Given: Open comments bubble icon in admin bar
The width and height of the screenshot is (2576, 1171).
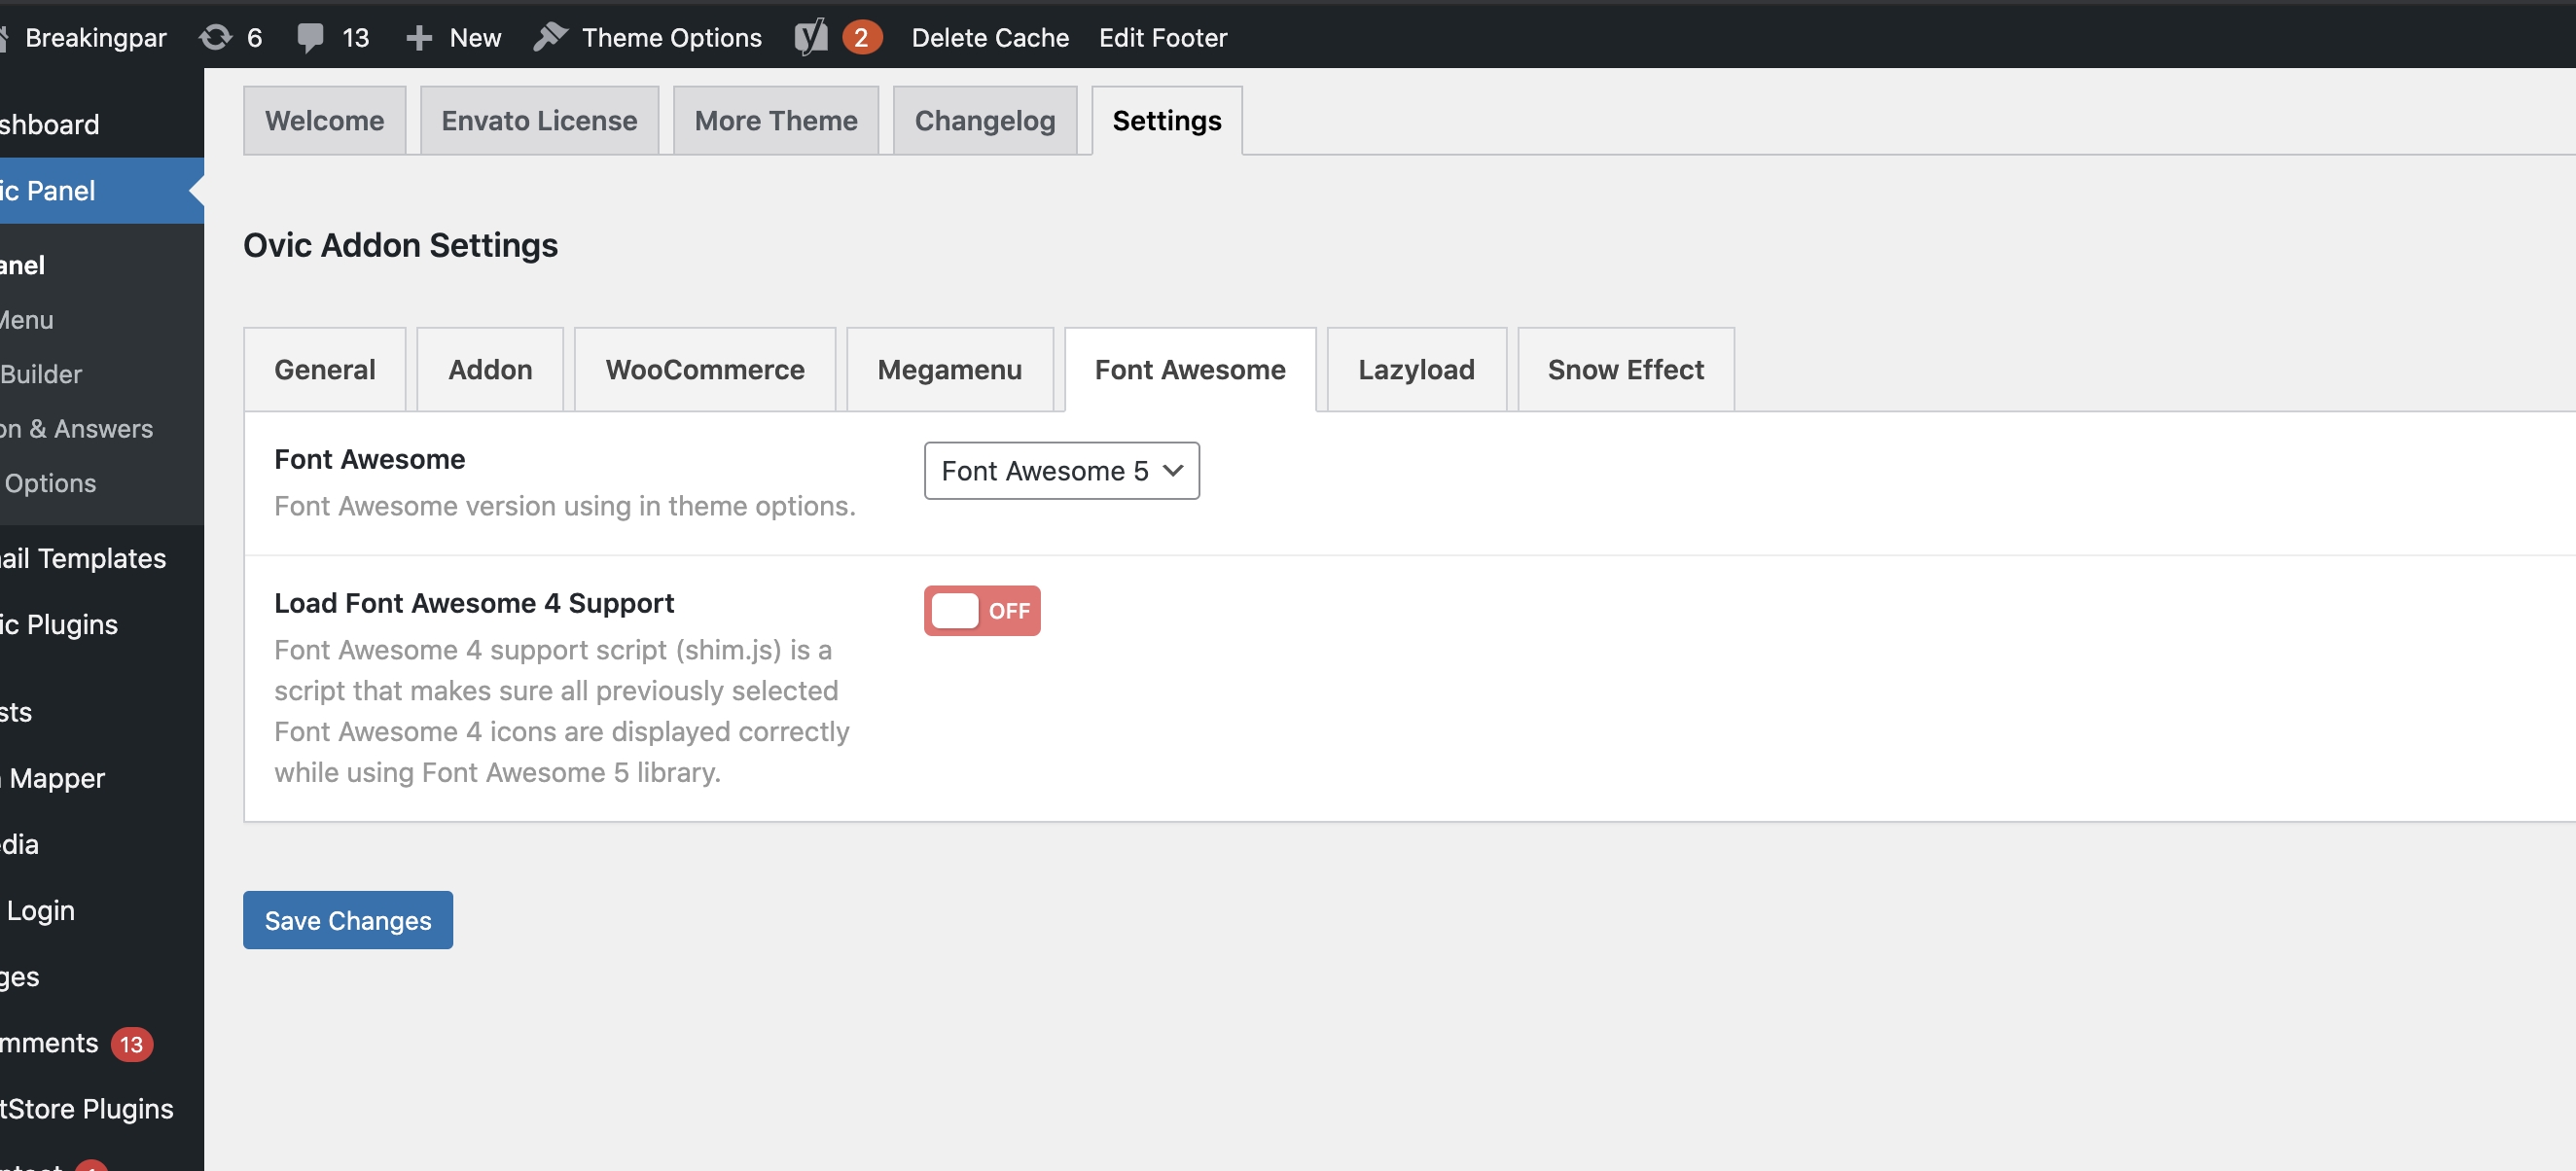Looking at the screenshot, I should 310,38.
